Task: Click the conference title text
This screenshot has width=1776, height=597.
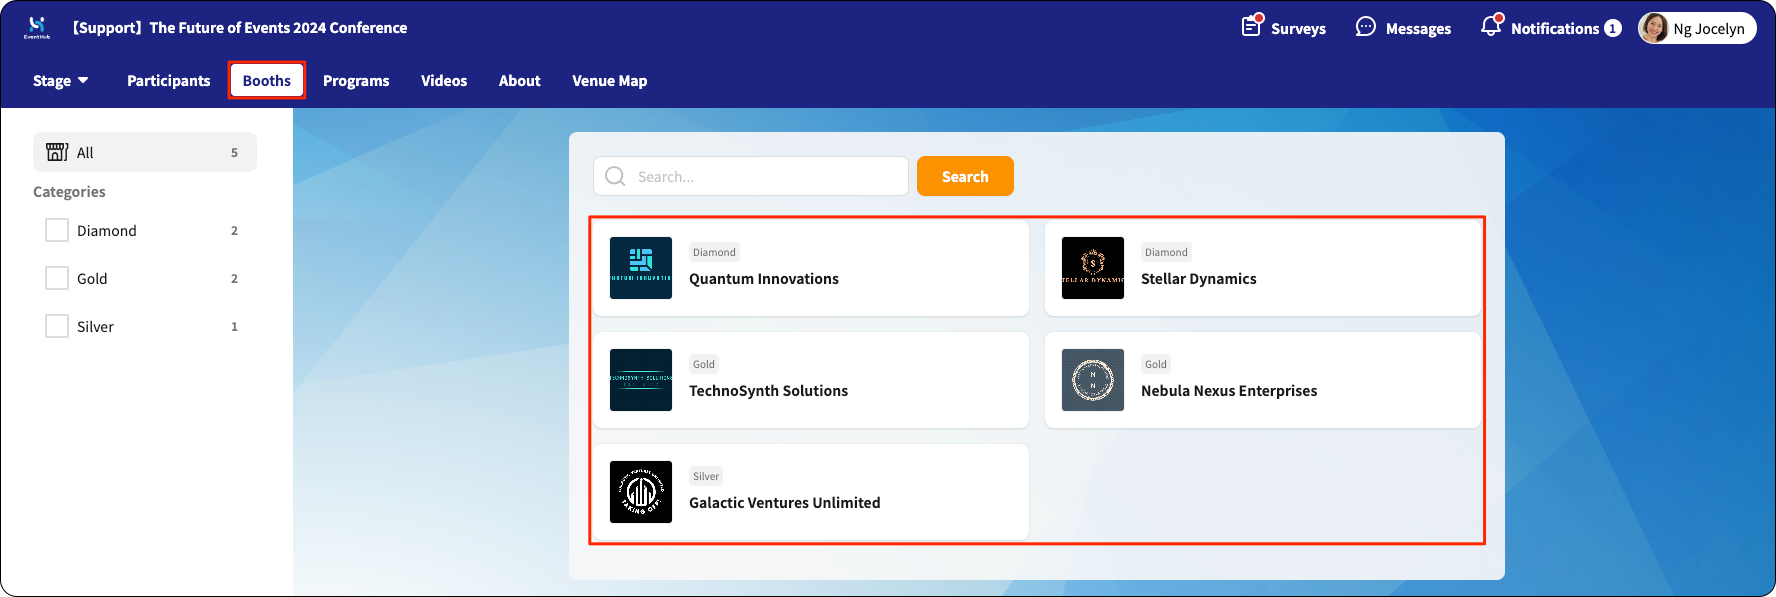Action: click(240, 28)
